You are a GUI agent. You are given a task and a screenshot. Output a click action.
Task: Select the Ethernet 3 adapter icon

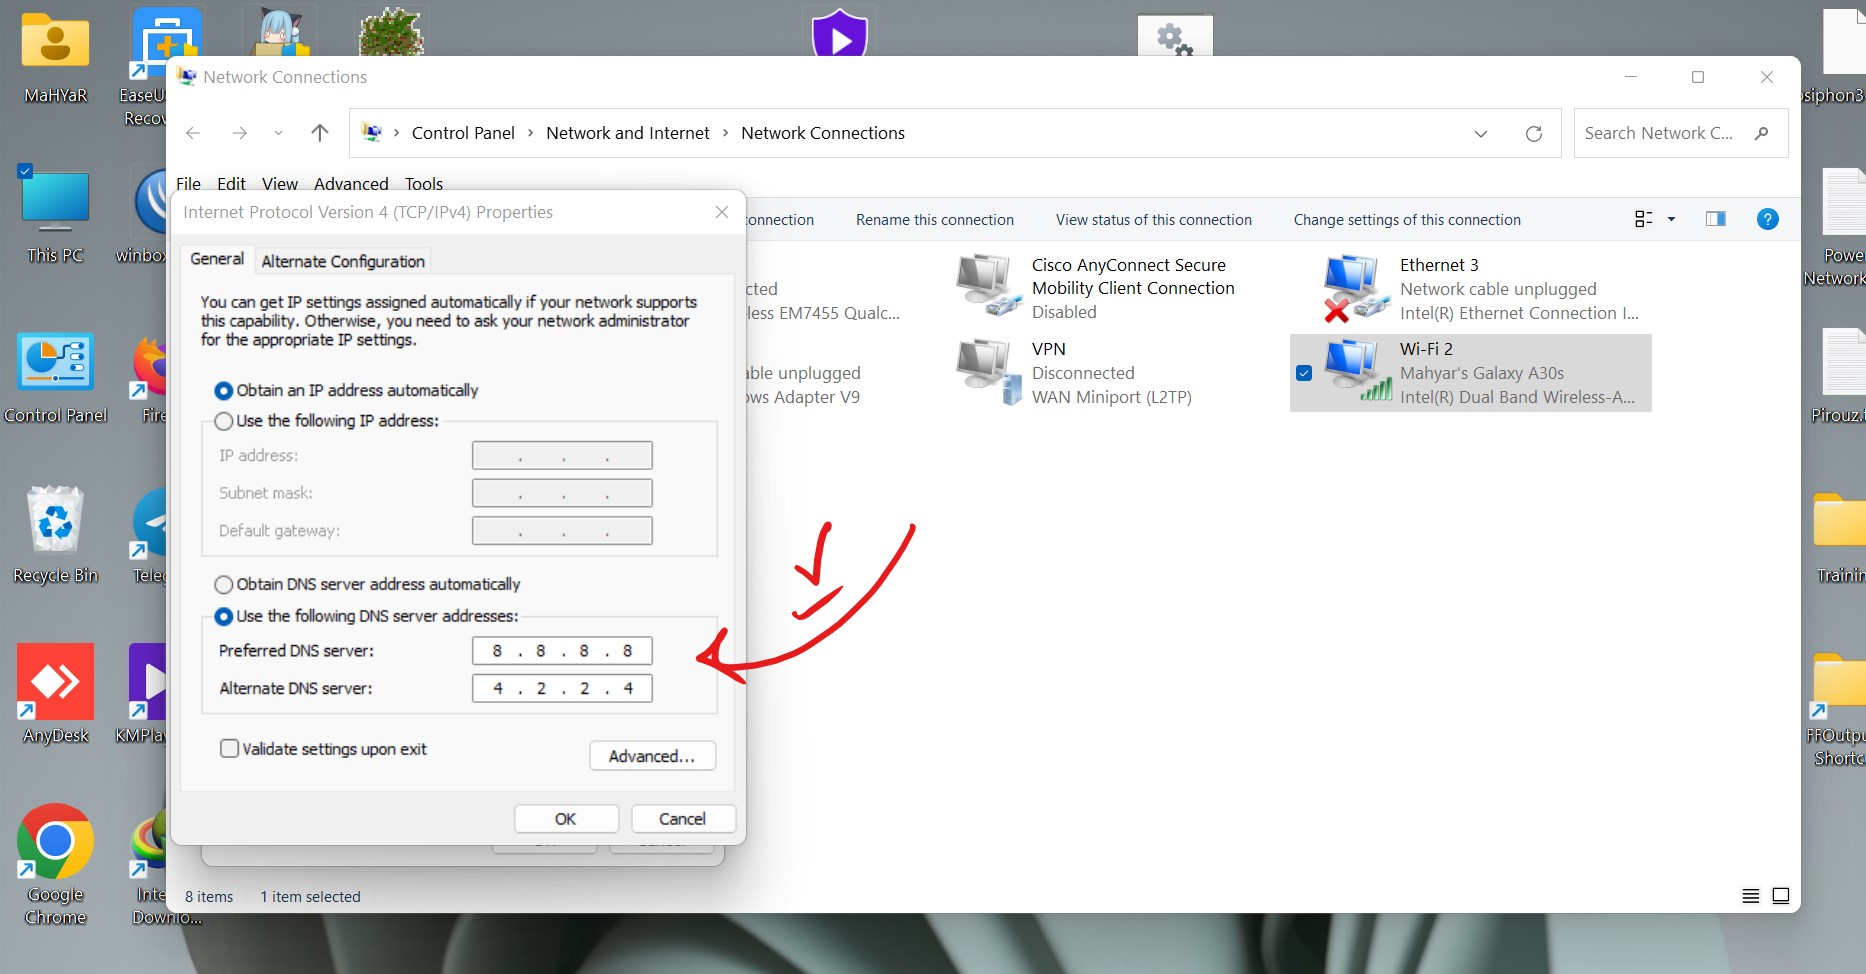point(1356,288)
